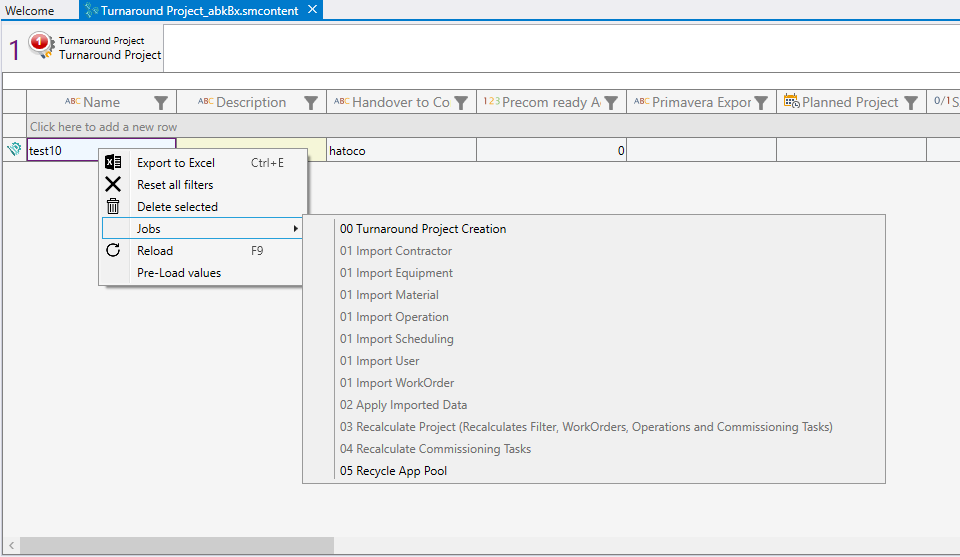Click the Export to Excel icon
Viewport: 960px width, 557px height.
[114, 163]
